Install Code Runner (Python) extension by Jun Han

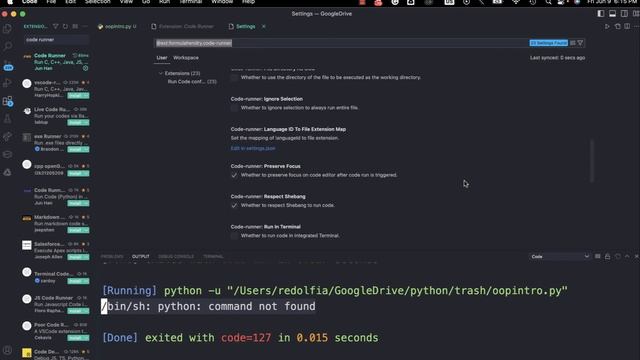(76, 203)
